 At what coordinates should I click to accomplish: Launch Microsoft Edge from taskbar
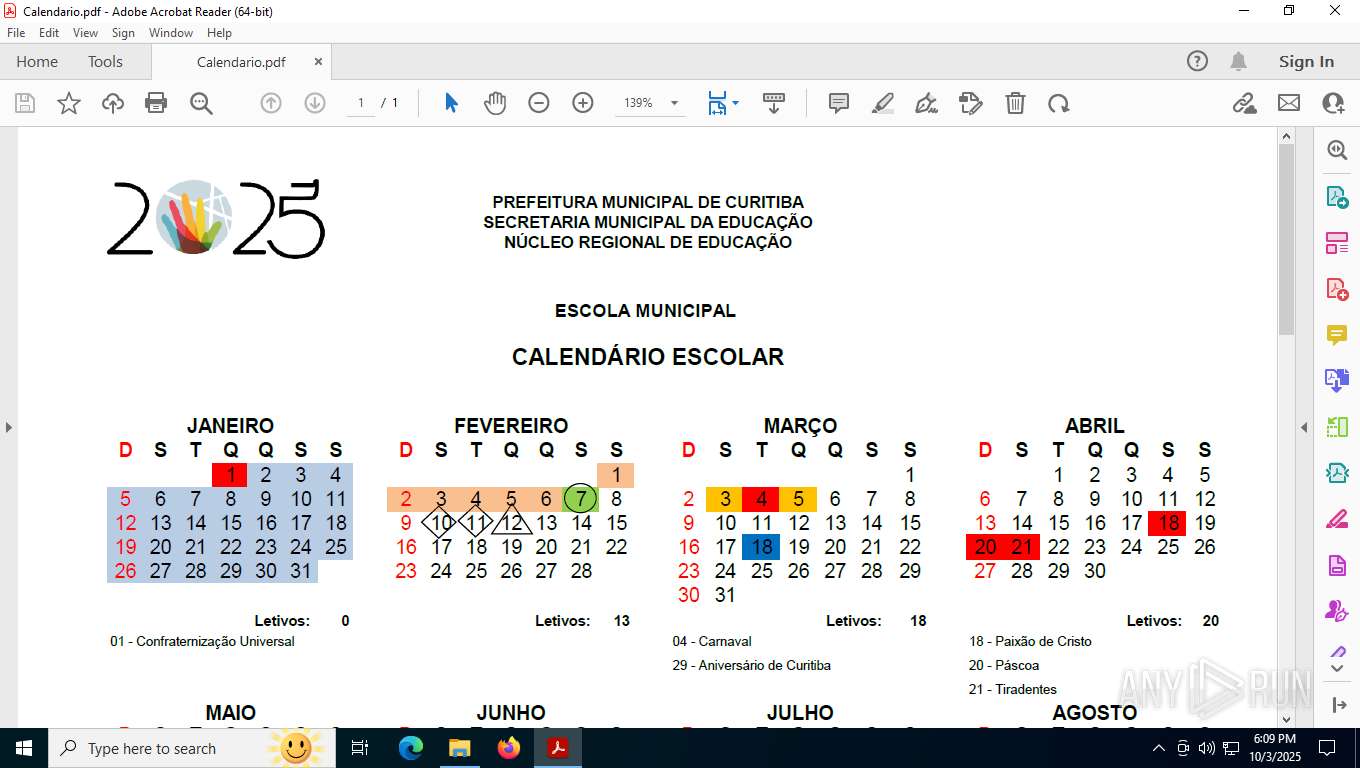[x=410, y=748]
